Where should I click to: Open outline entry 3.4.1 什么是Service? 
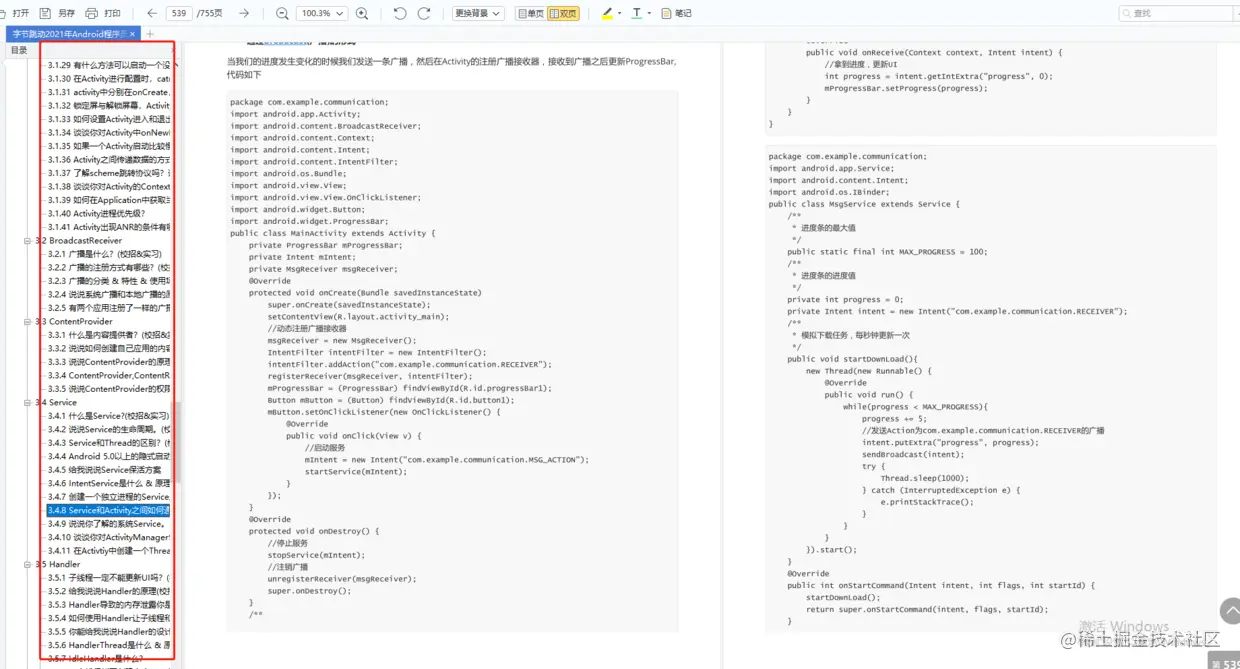tap(108, 416)
